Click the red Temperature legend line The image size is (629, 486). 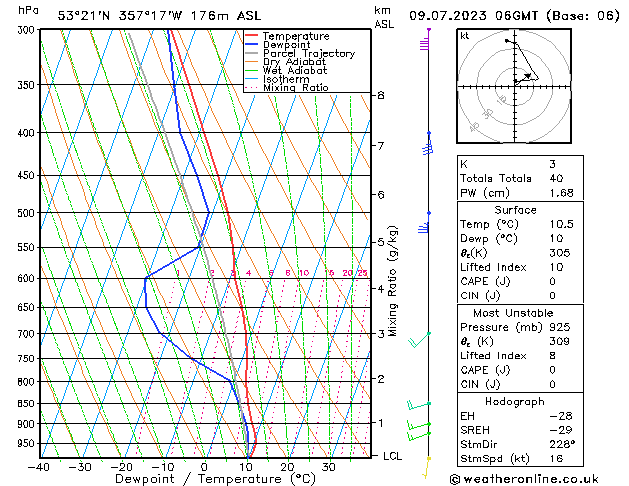252,36
